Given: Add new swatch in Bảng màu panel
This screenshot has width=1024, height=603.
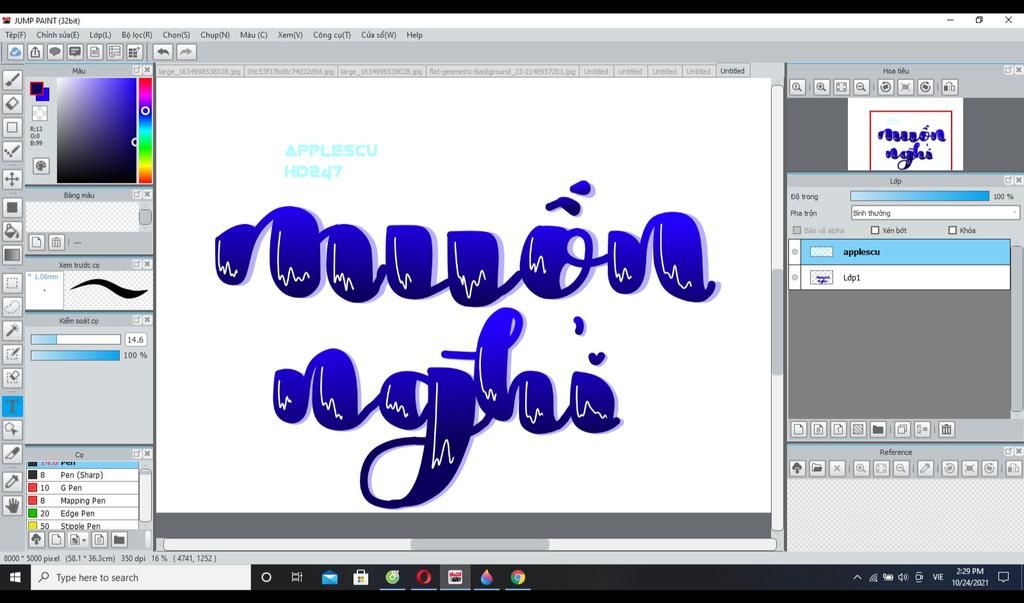Looking at the screenshot, I should 37,242.
